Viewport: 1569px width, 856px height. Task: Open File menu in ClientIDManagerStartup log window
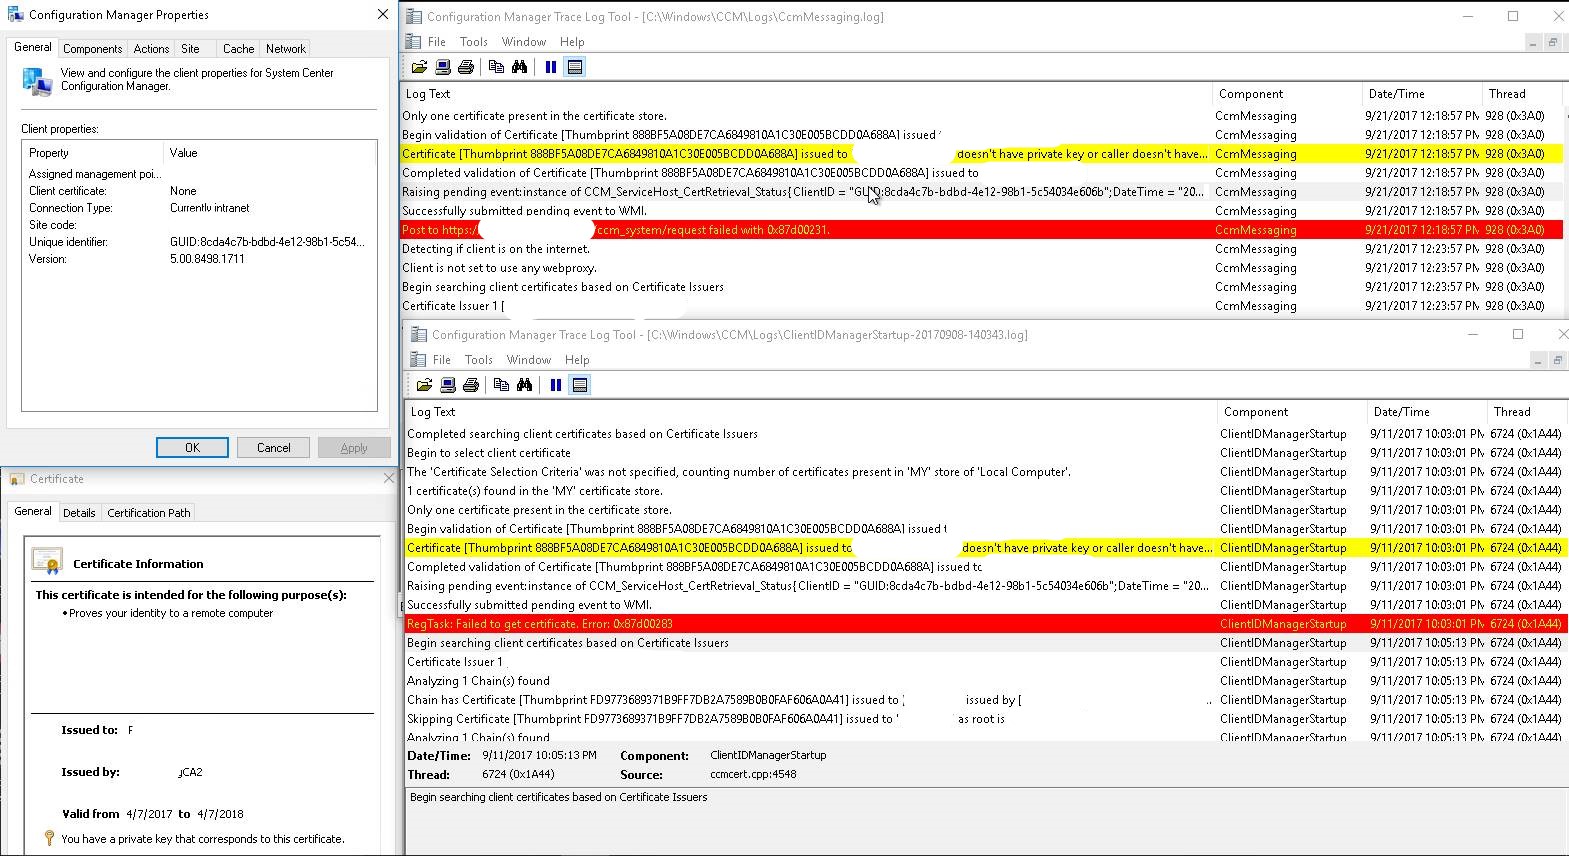tap(442, 360)
